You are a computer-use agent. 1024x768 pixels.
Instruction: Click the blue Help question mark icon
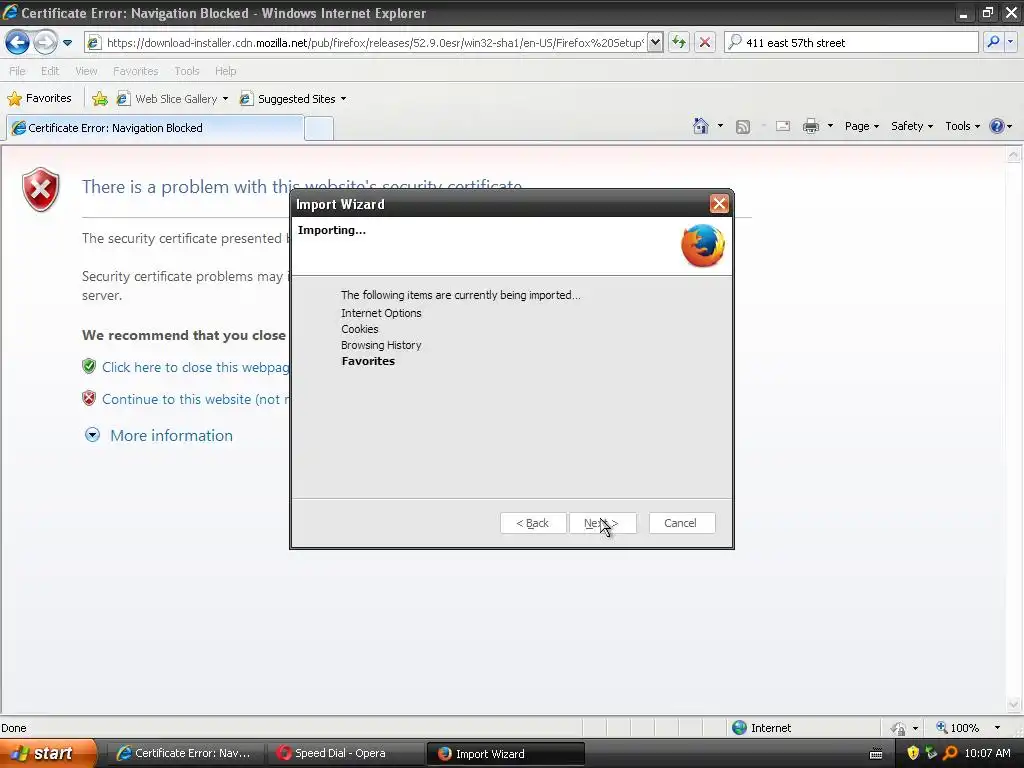pos(997,126)
